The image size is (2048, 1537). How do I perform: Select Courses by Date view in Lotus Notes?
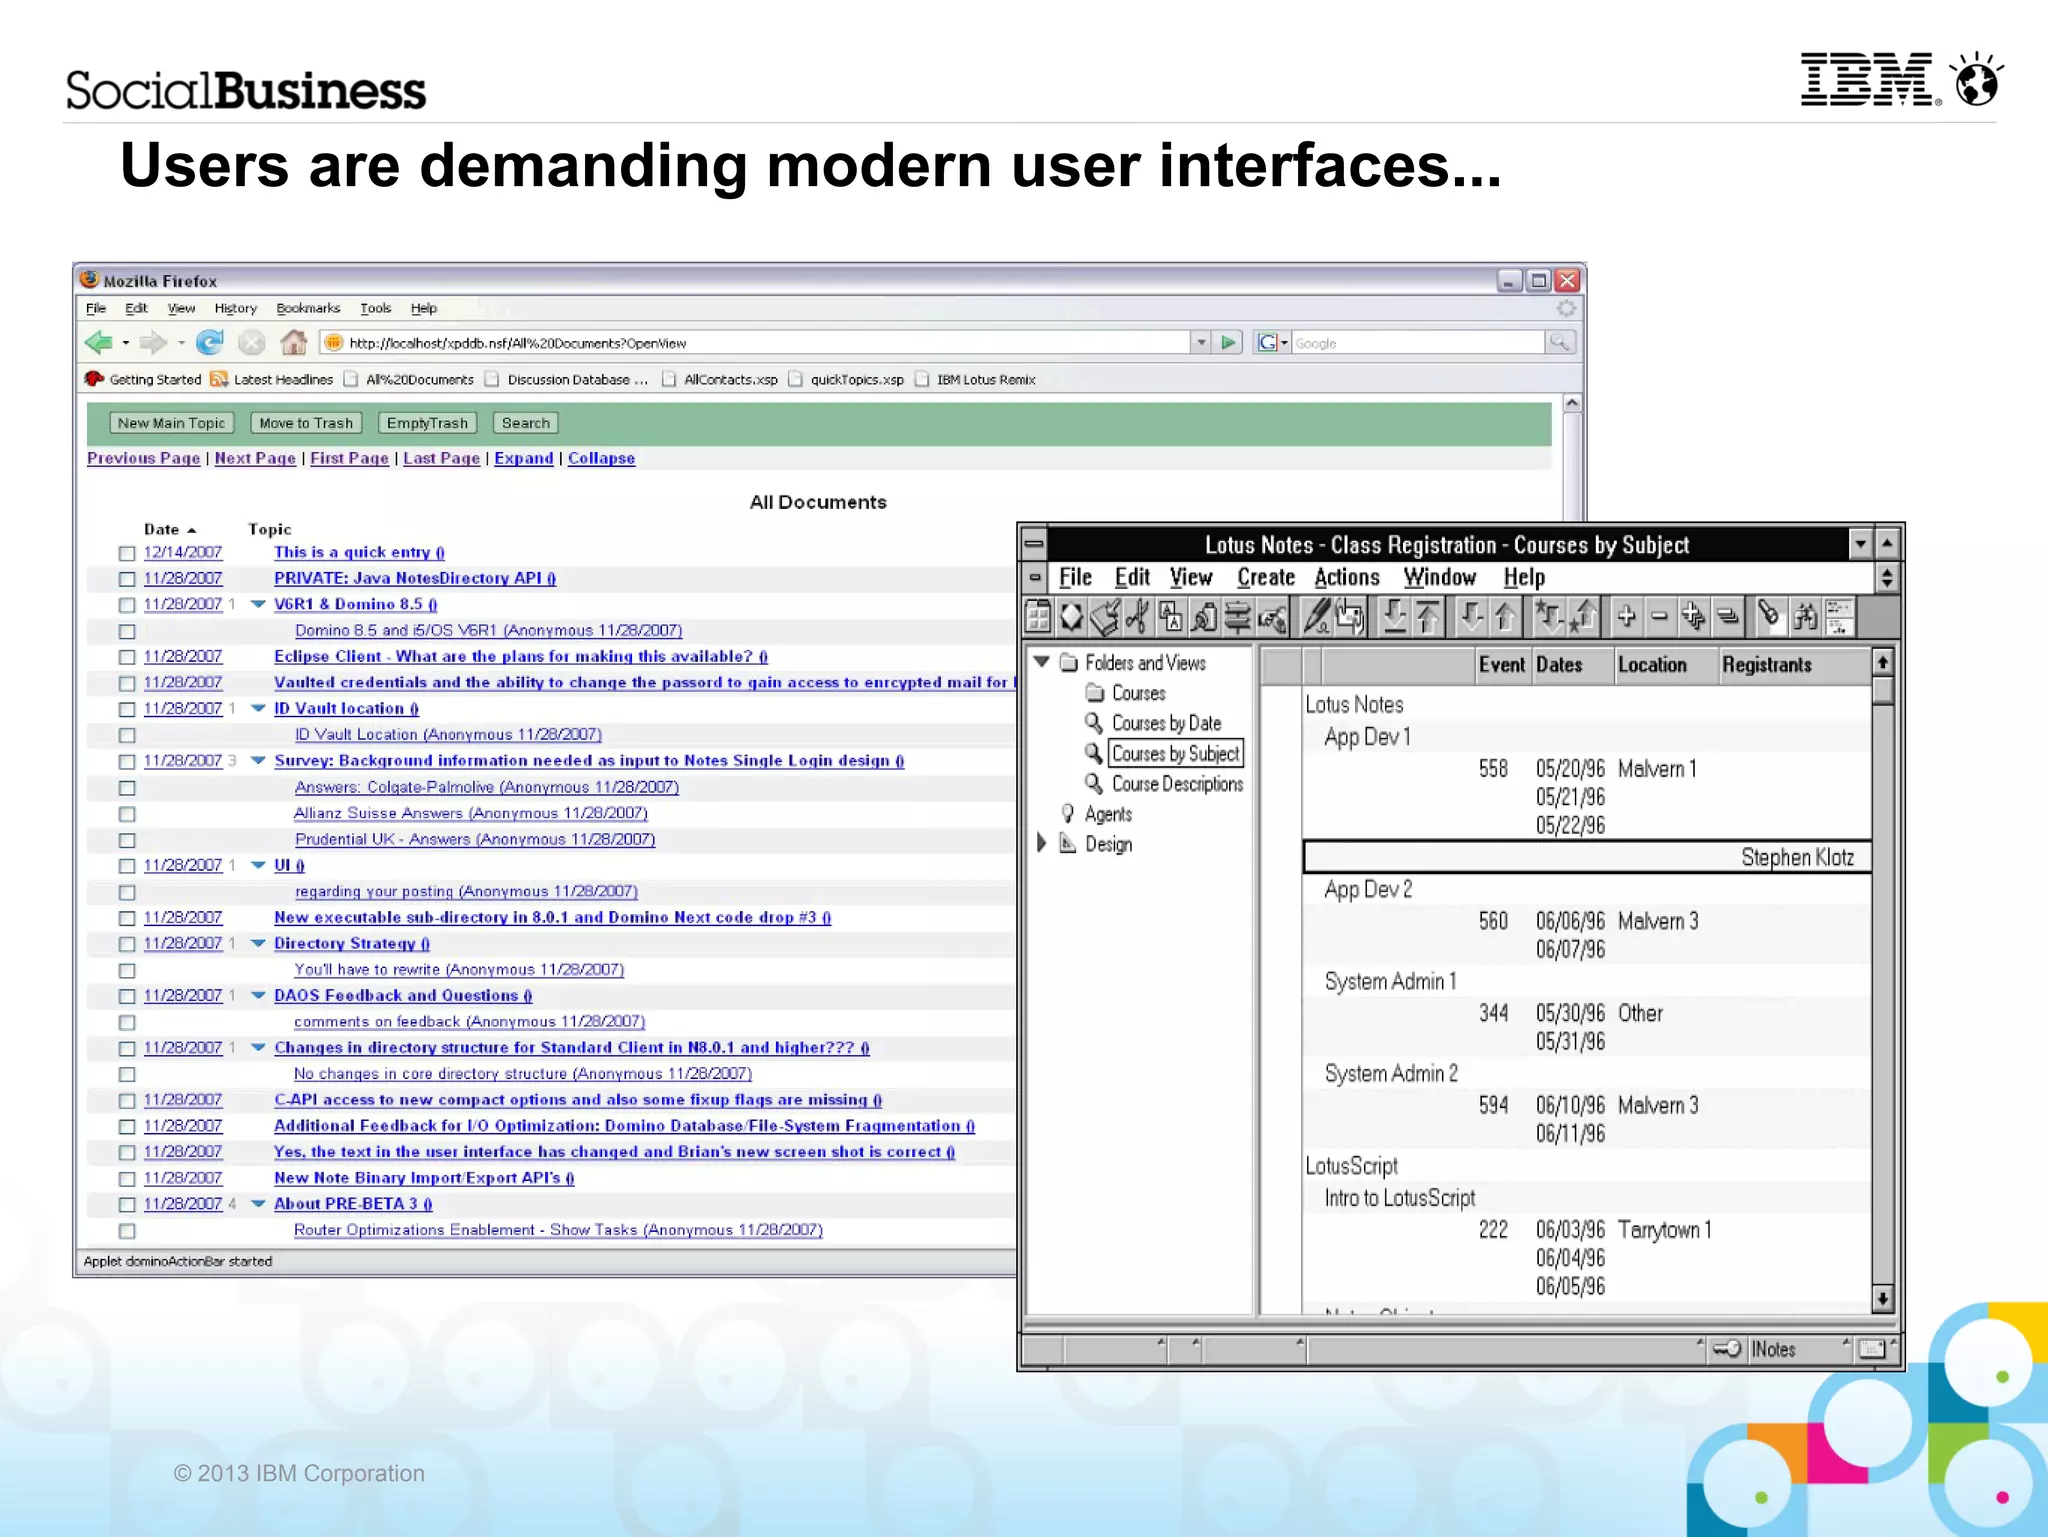tap(1166, 723)
